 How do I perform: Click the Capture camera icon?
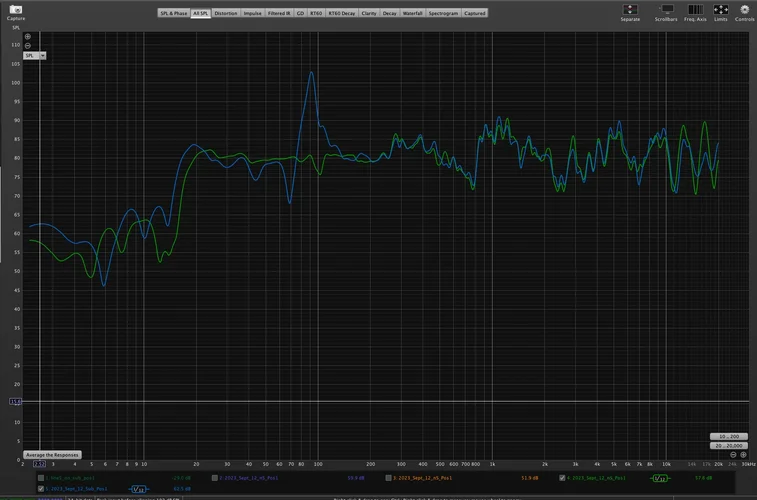click(x=15, y=9)
